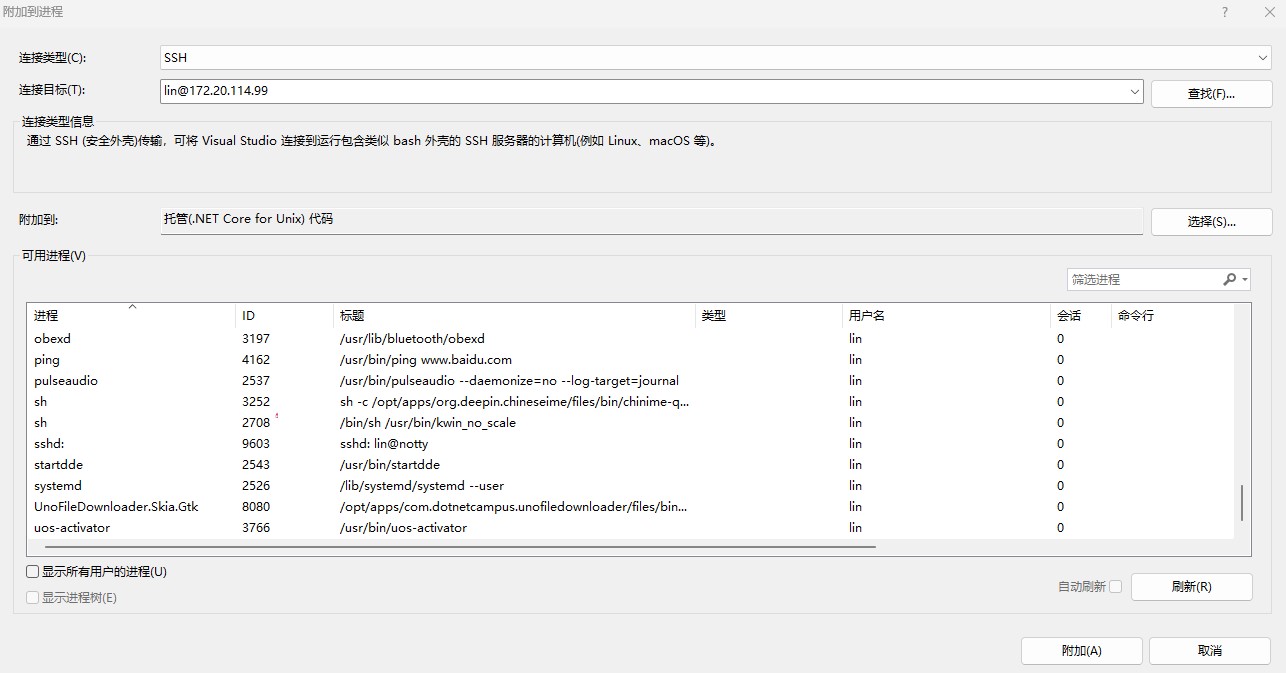Click the 刷新(R) button

tap(1191, 587)
